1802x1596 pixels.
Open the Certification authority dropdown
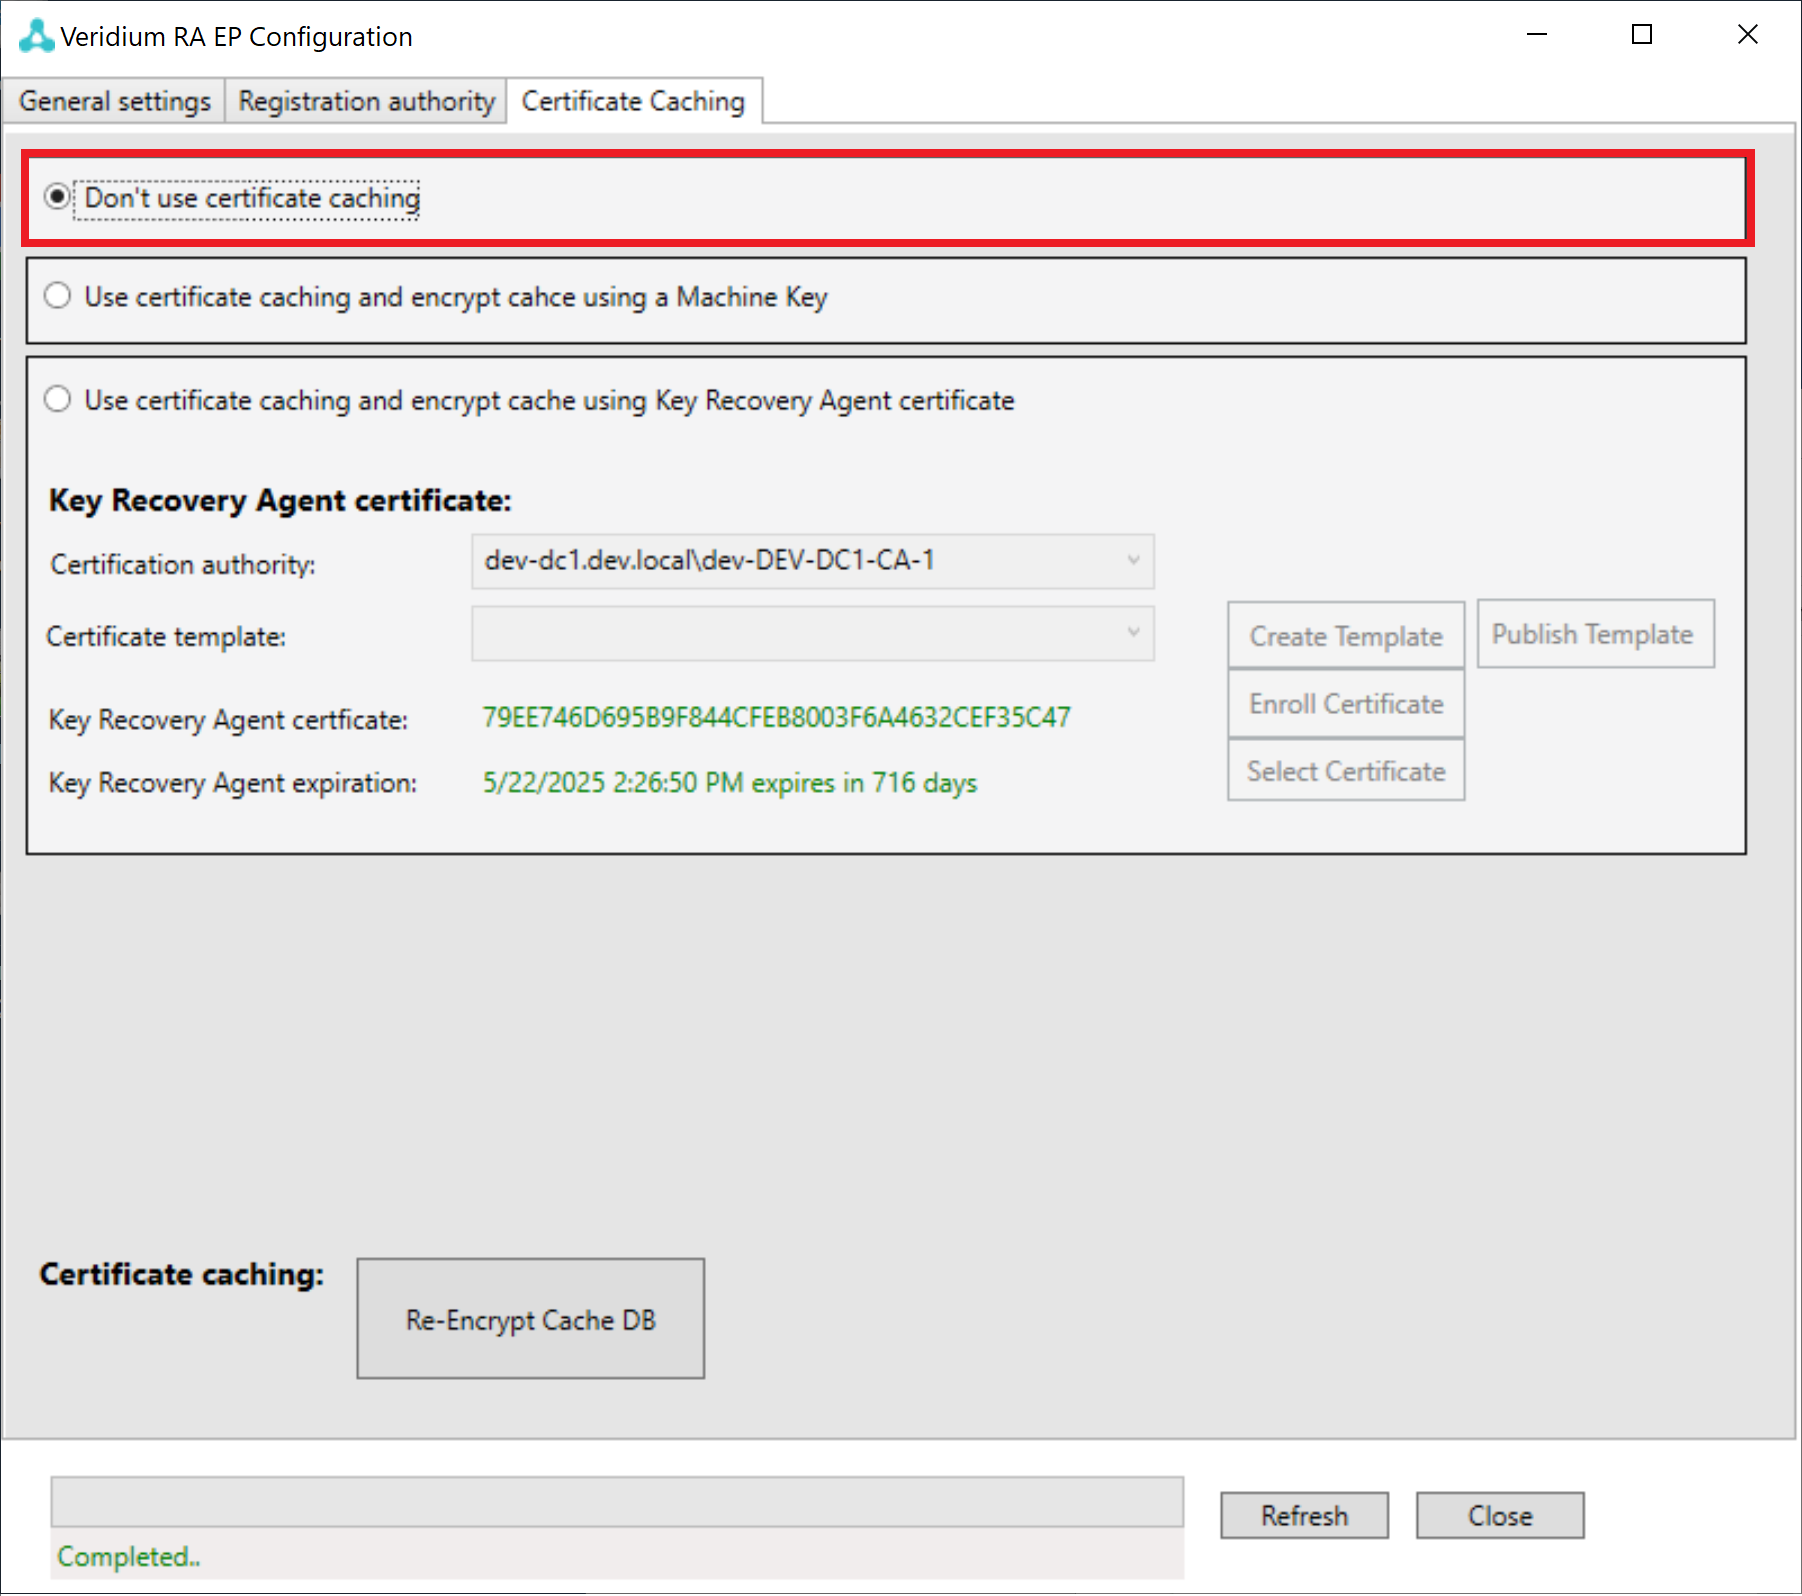point(812,561)
